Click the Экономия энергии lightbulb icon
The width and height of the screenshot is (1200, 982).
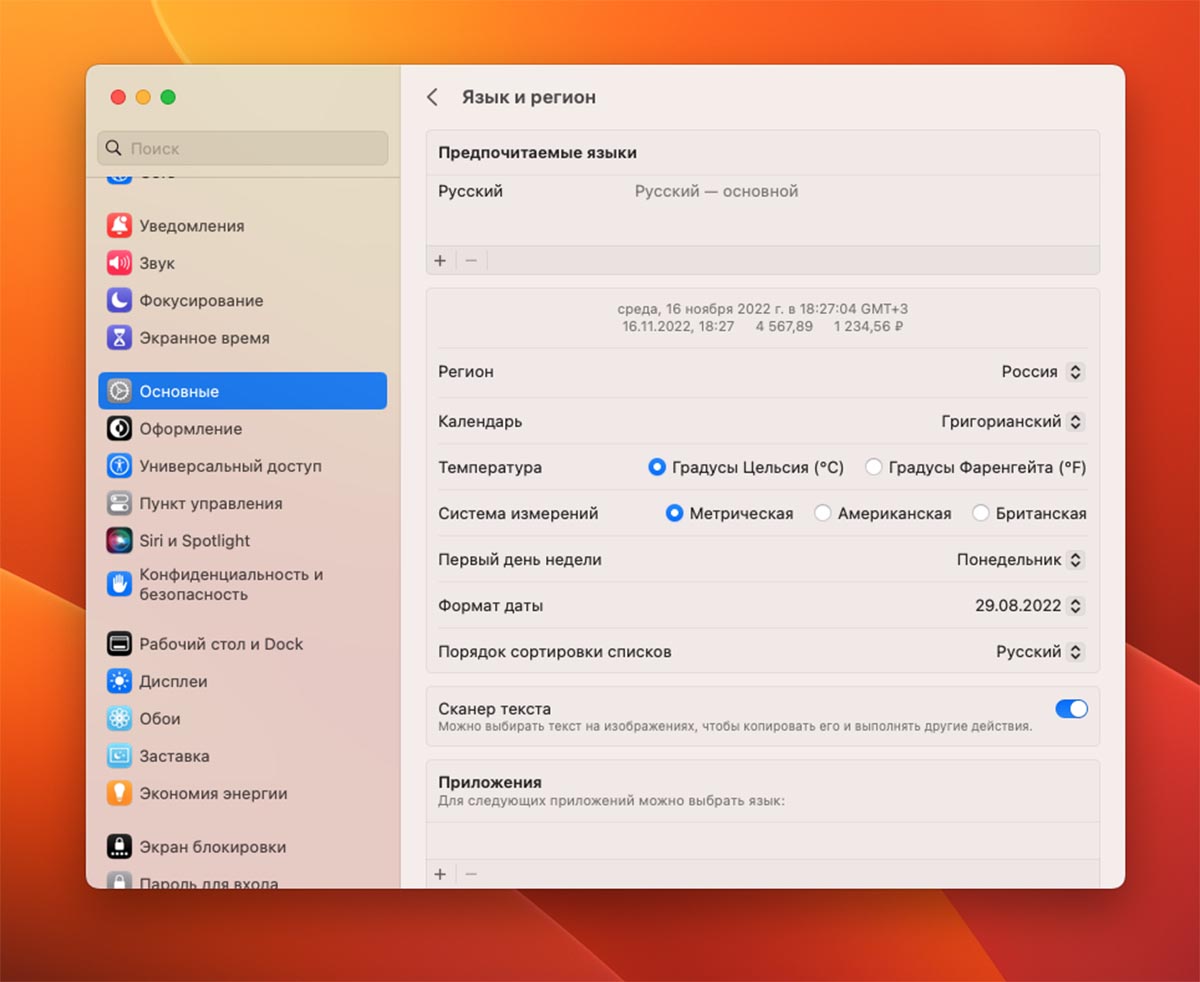point(120,794)
